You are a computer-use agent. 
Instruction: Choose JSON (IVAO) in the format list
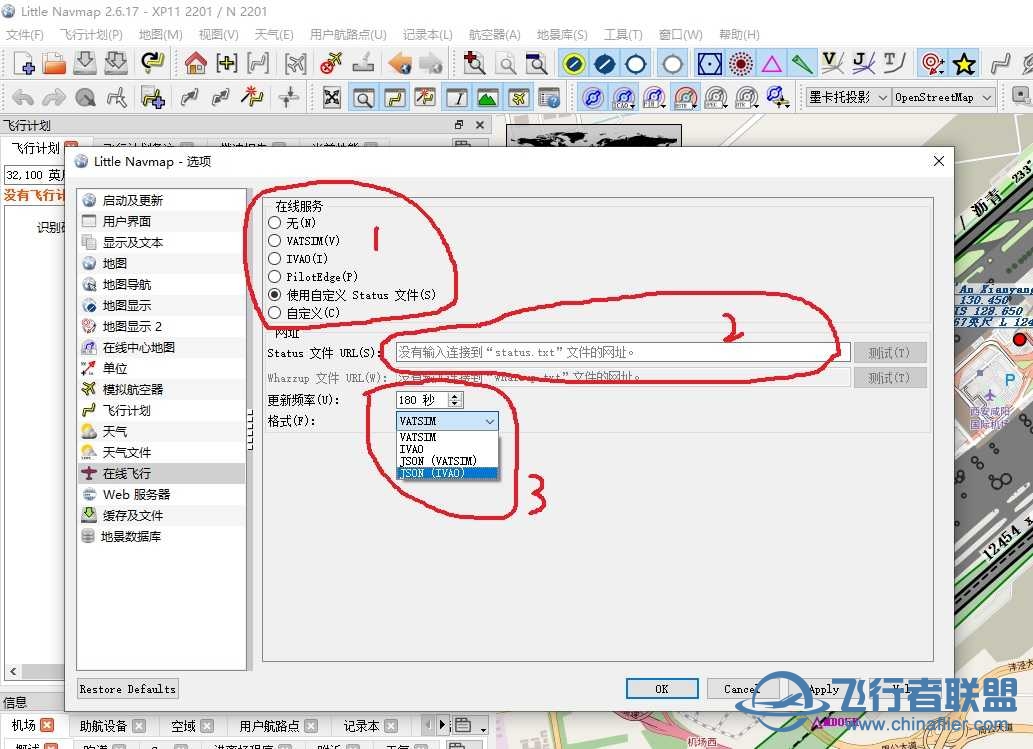[x=447, y=473]
